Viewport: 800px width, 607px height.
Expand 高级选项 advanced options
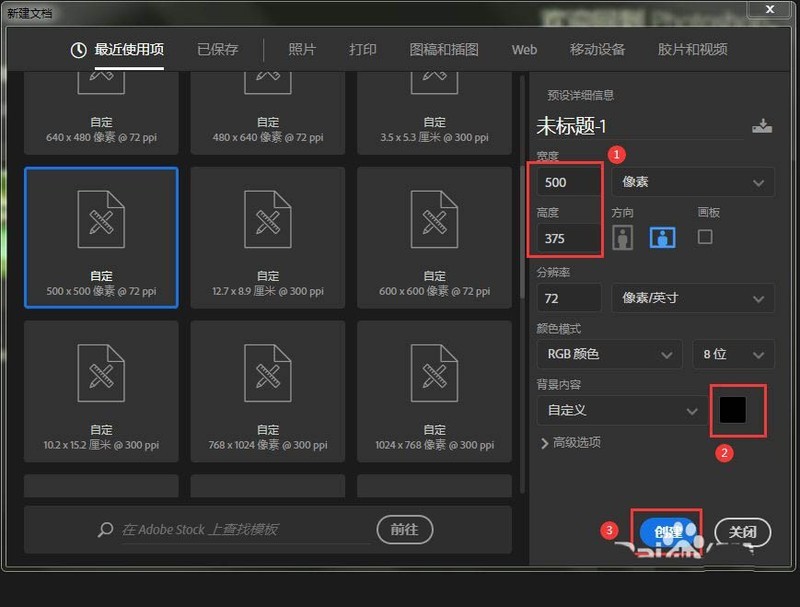570,442
